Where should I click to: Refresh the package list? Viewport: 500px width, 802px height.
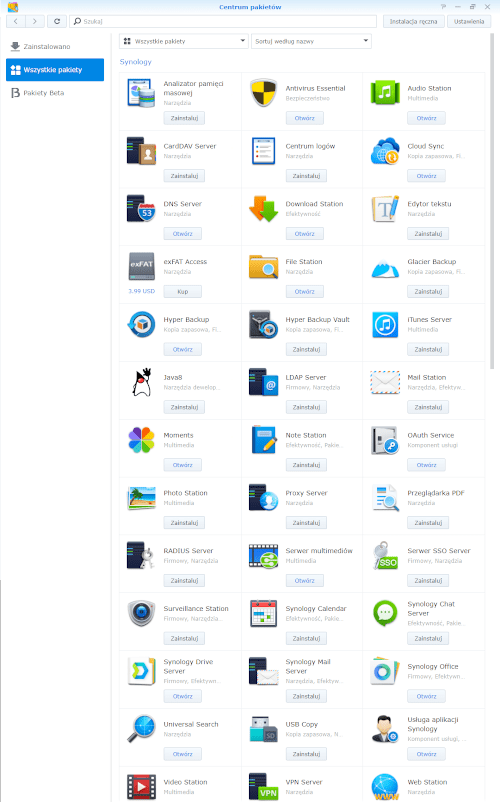pyautogui.click(x=57, y=21)
